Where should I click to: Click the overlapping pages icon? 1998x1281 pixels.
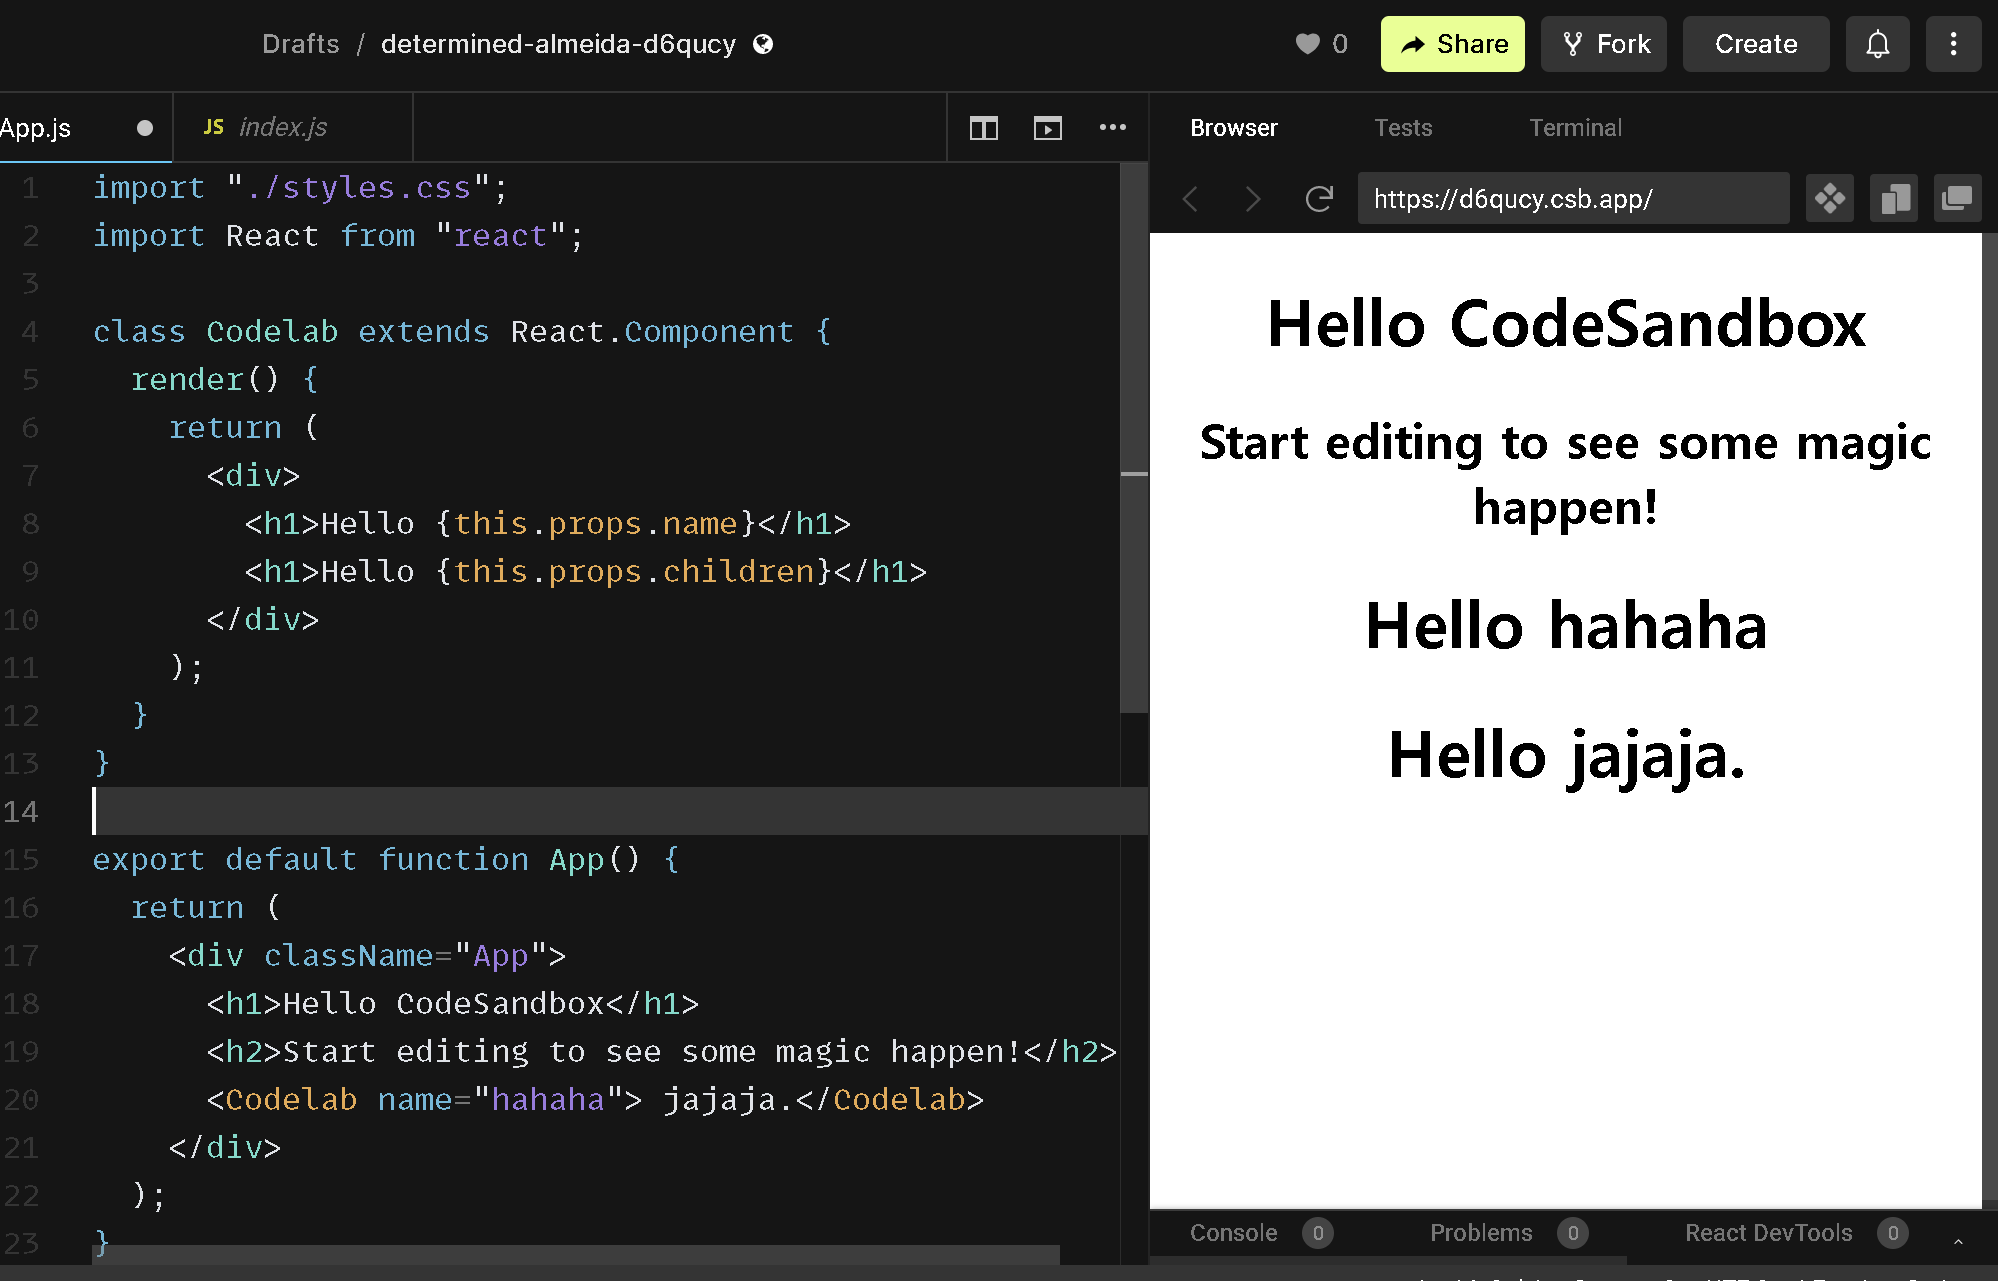[x=1894, y=199]
